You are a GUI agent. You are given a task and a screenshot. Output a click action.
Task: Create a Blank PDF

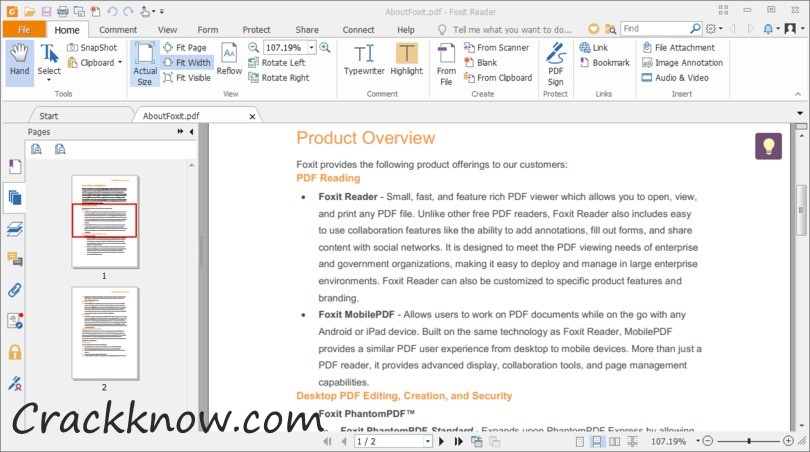tap(480, 63)
